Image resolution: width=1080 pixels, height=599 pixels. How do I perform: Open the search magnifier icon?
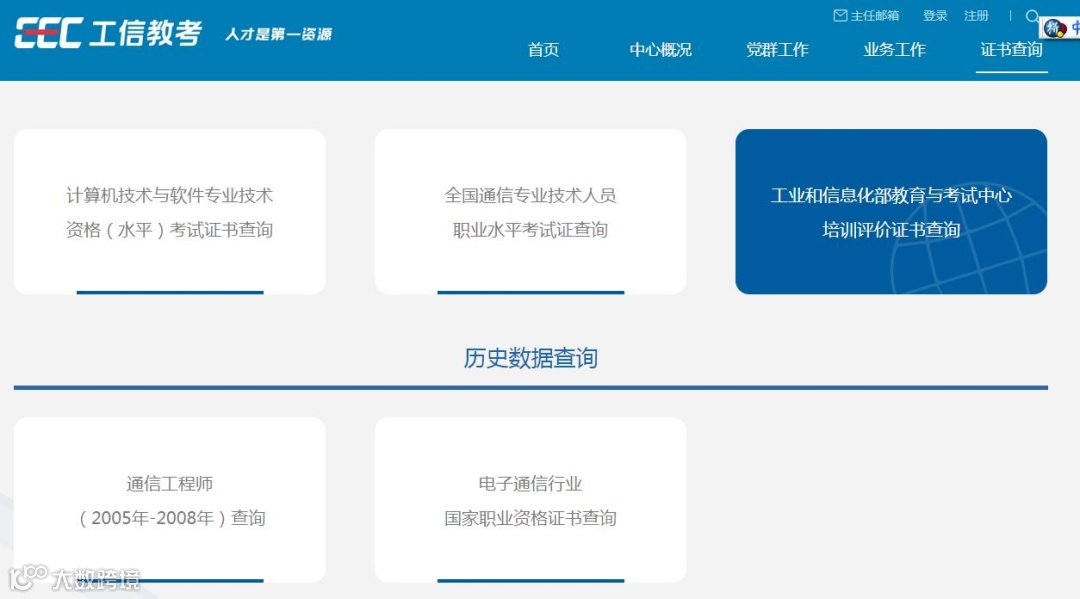[x=1032, y=16]
